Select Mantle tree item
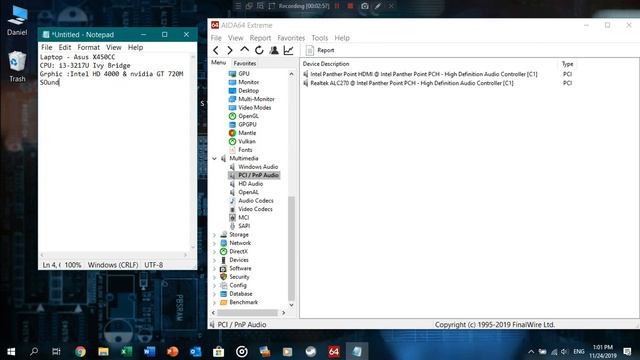Screen dimensions: 640x360 247,133
